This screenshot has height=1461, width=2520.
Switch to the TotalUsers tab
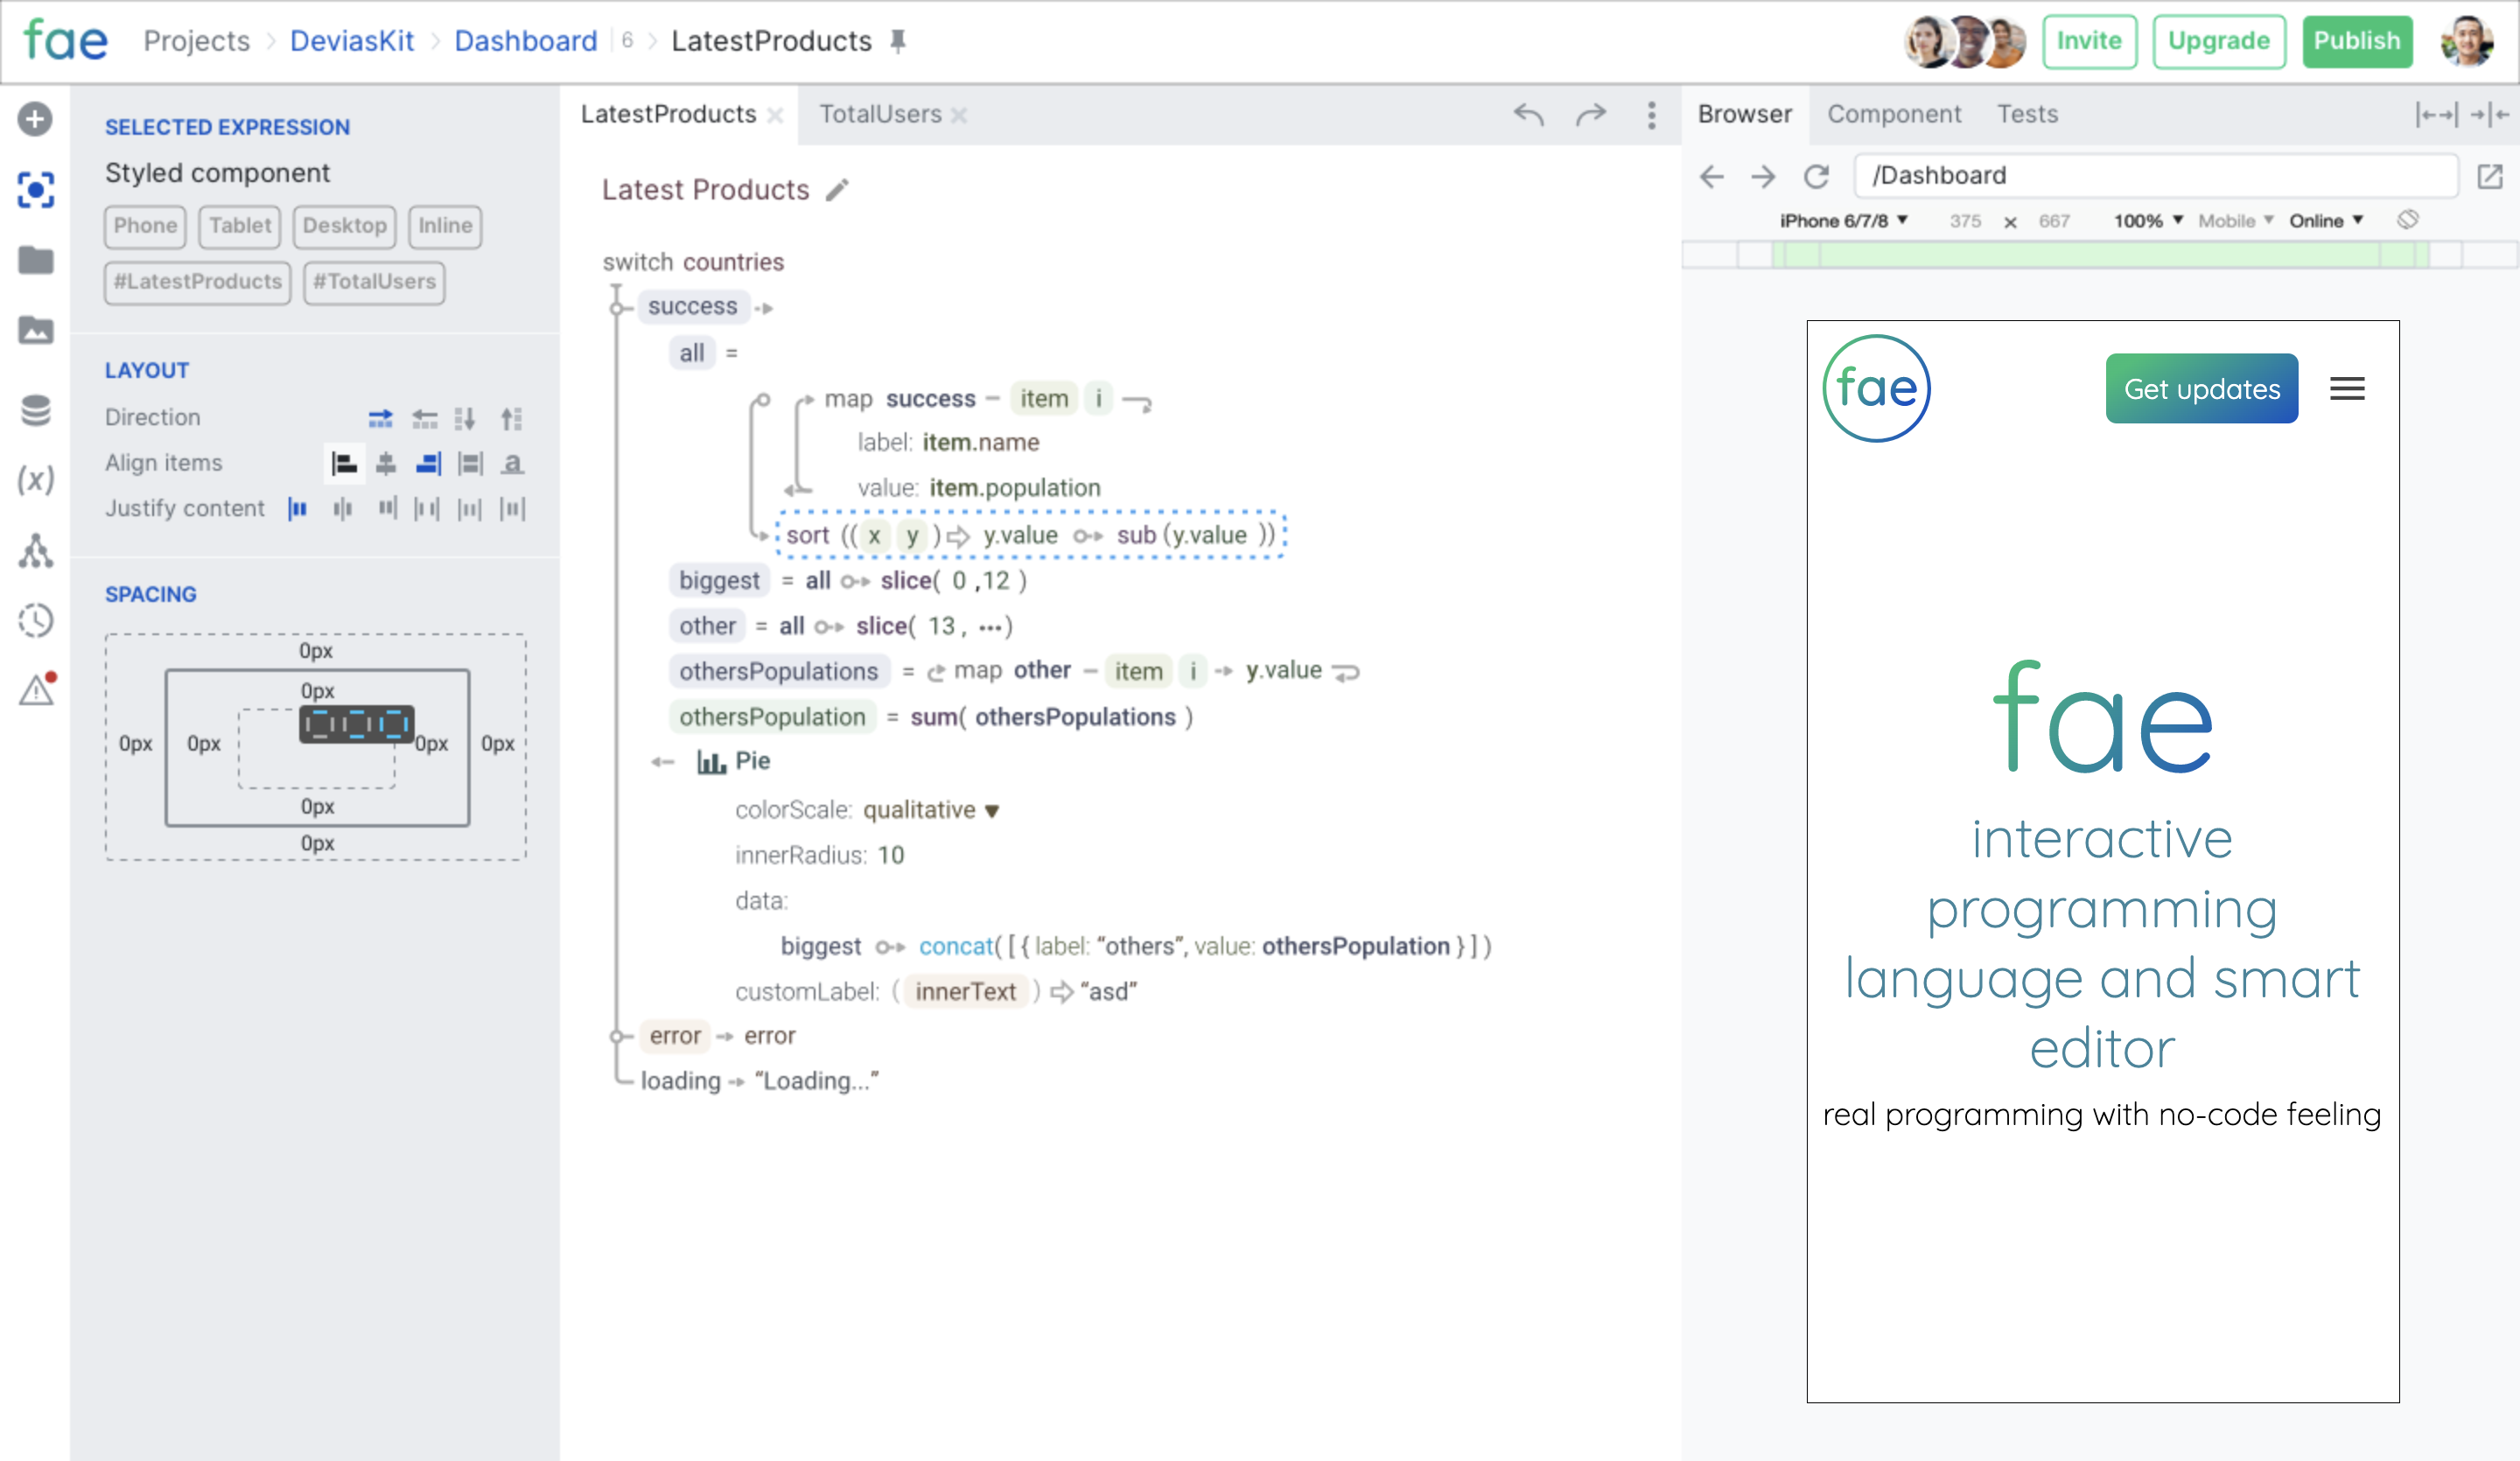pyautogui.click(x=880, y=115)
